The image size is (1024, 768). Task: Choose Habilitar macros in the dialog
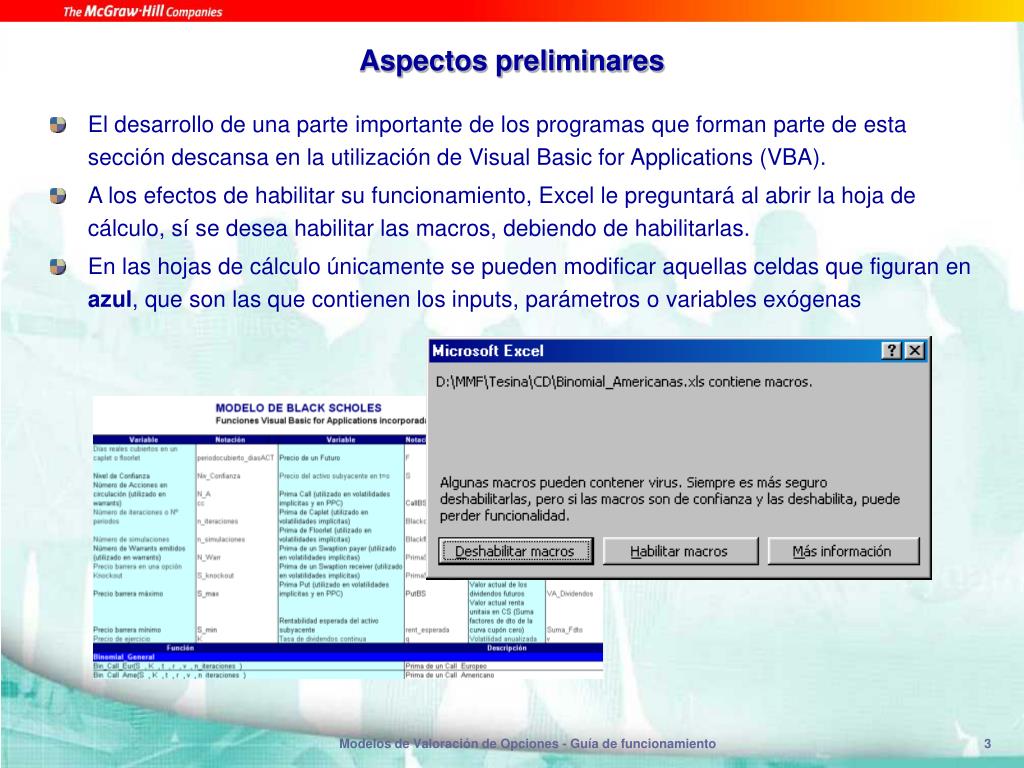point(680,551)
